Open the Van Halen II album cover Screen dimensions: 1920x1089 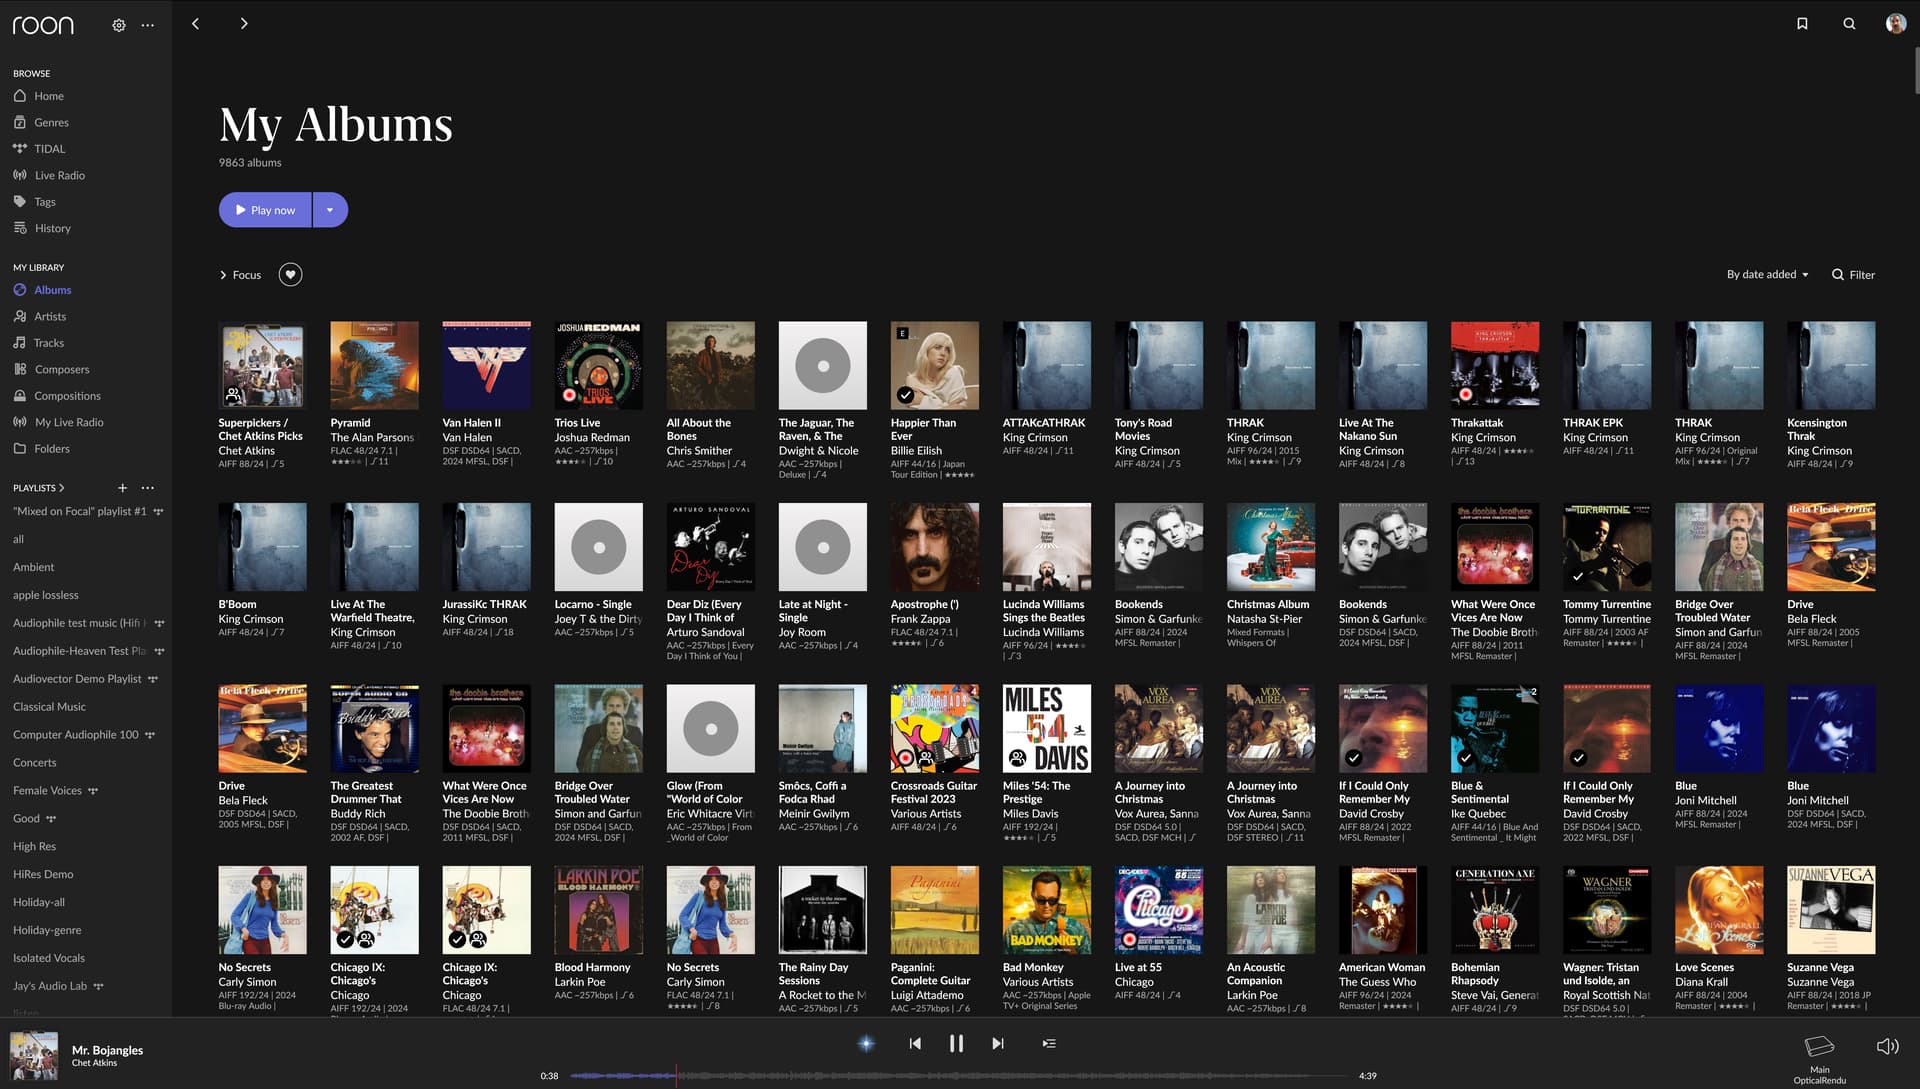tap(486, 365)
